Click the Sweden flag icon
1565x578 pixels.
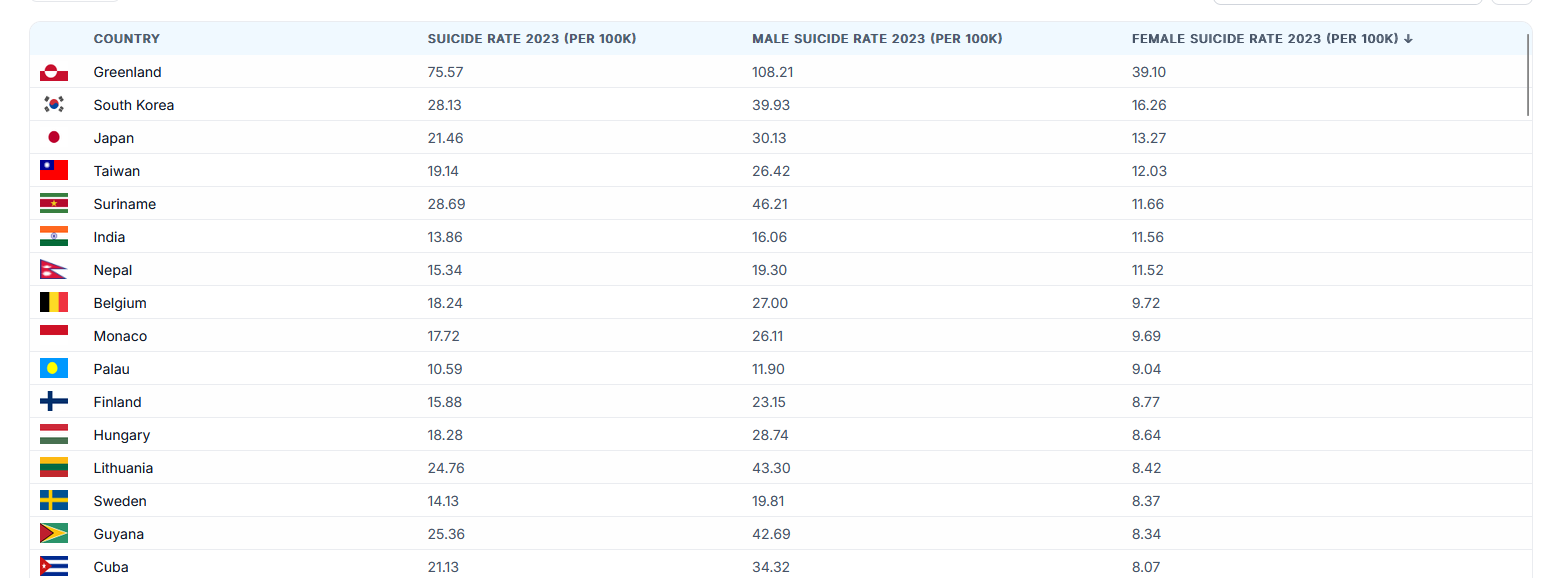point(54,501)
